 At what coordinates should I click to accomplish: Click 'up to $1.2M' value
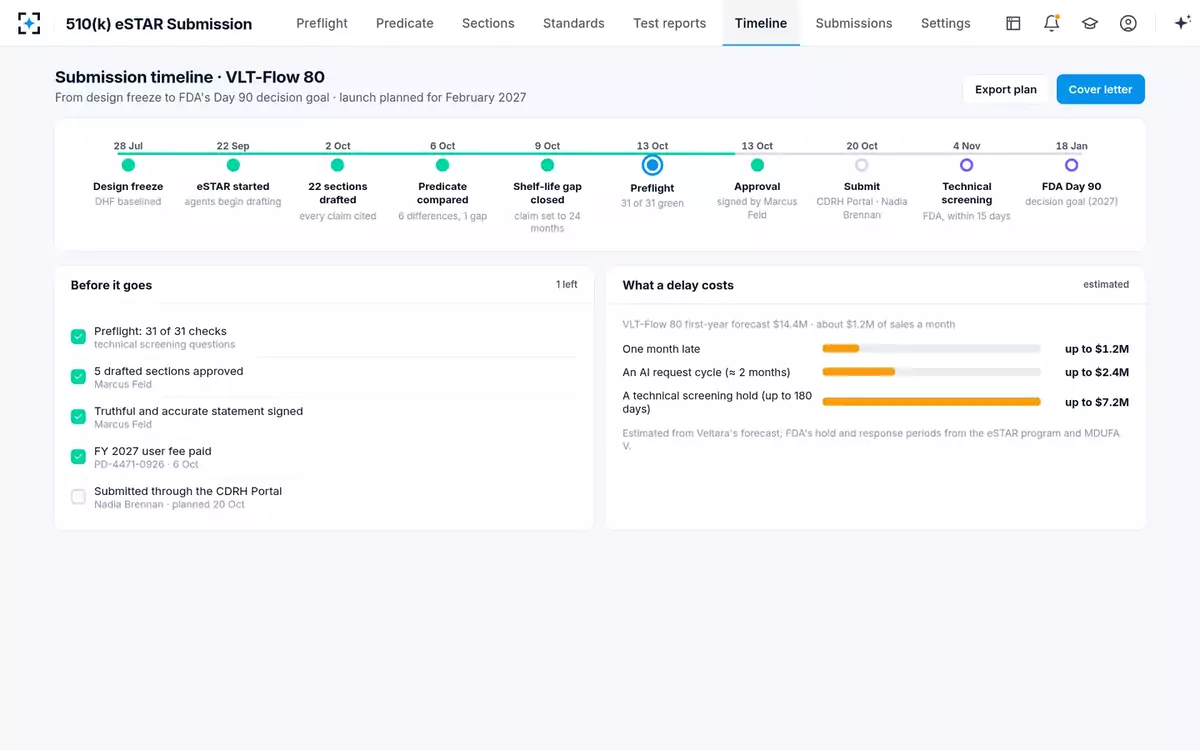pyautogui.click(x=1097, y=349)
